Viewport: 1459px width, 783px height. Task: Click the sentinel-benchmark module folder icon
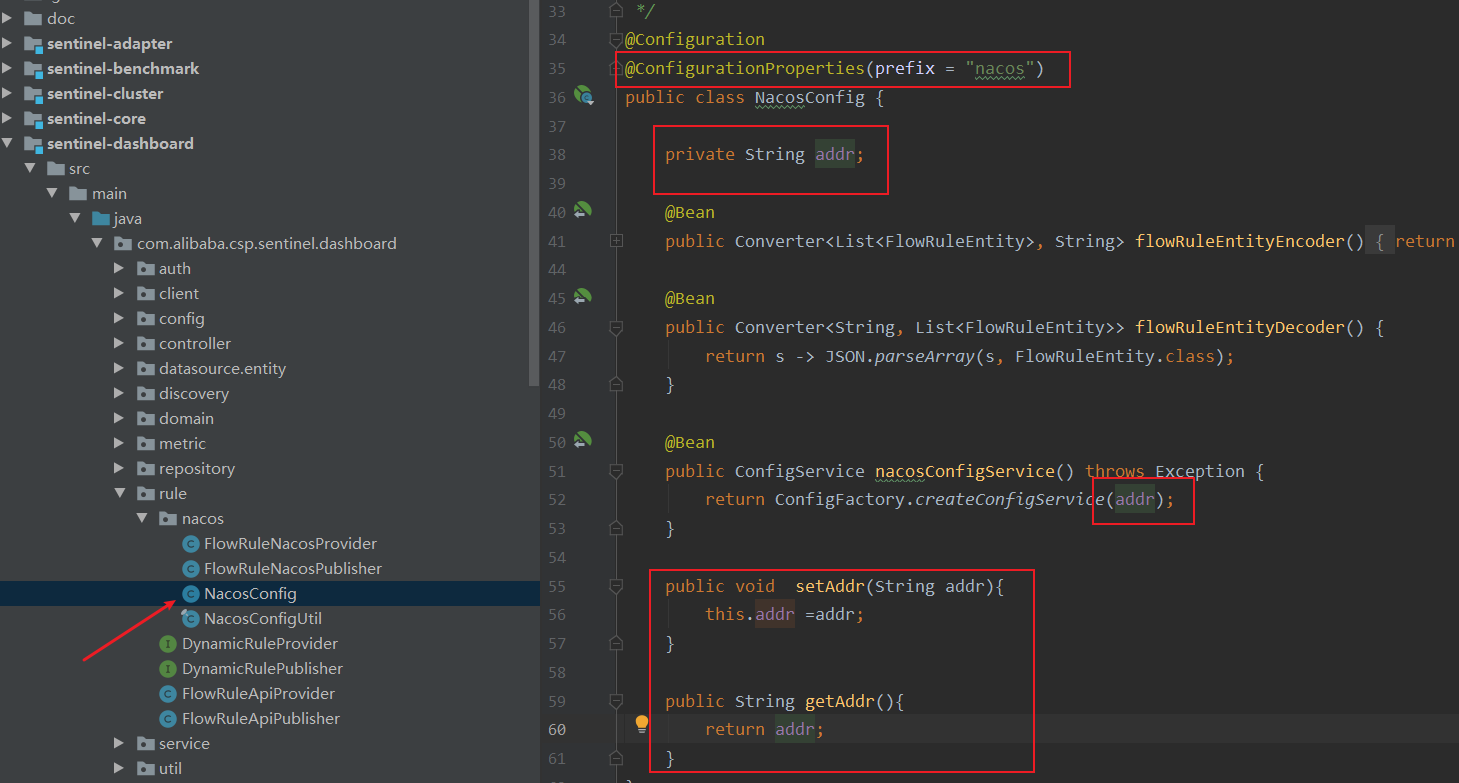32,69
